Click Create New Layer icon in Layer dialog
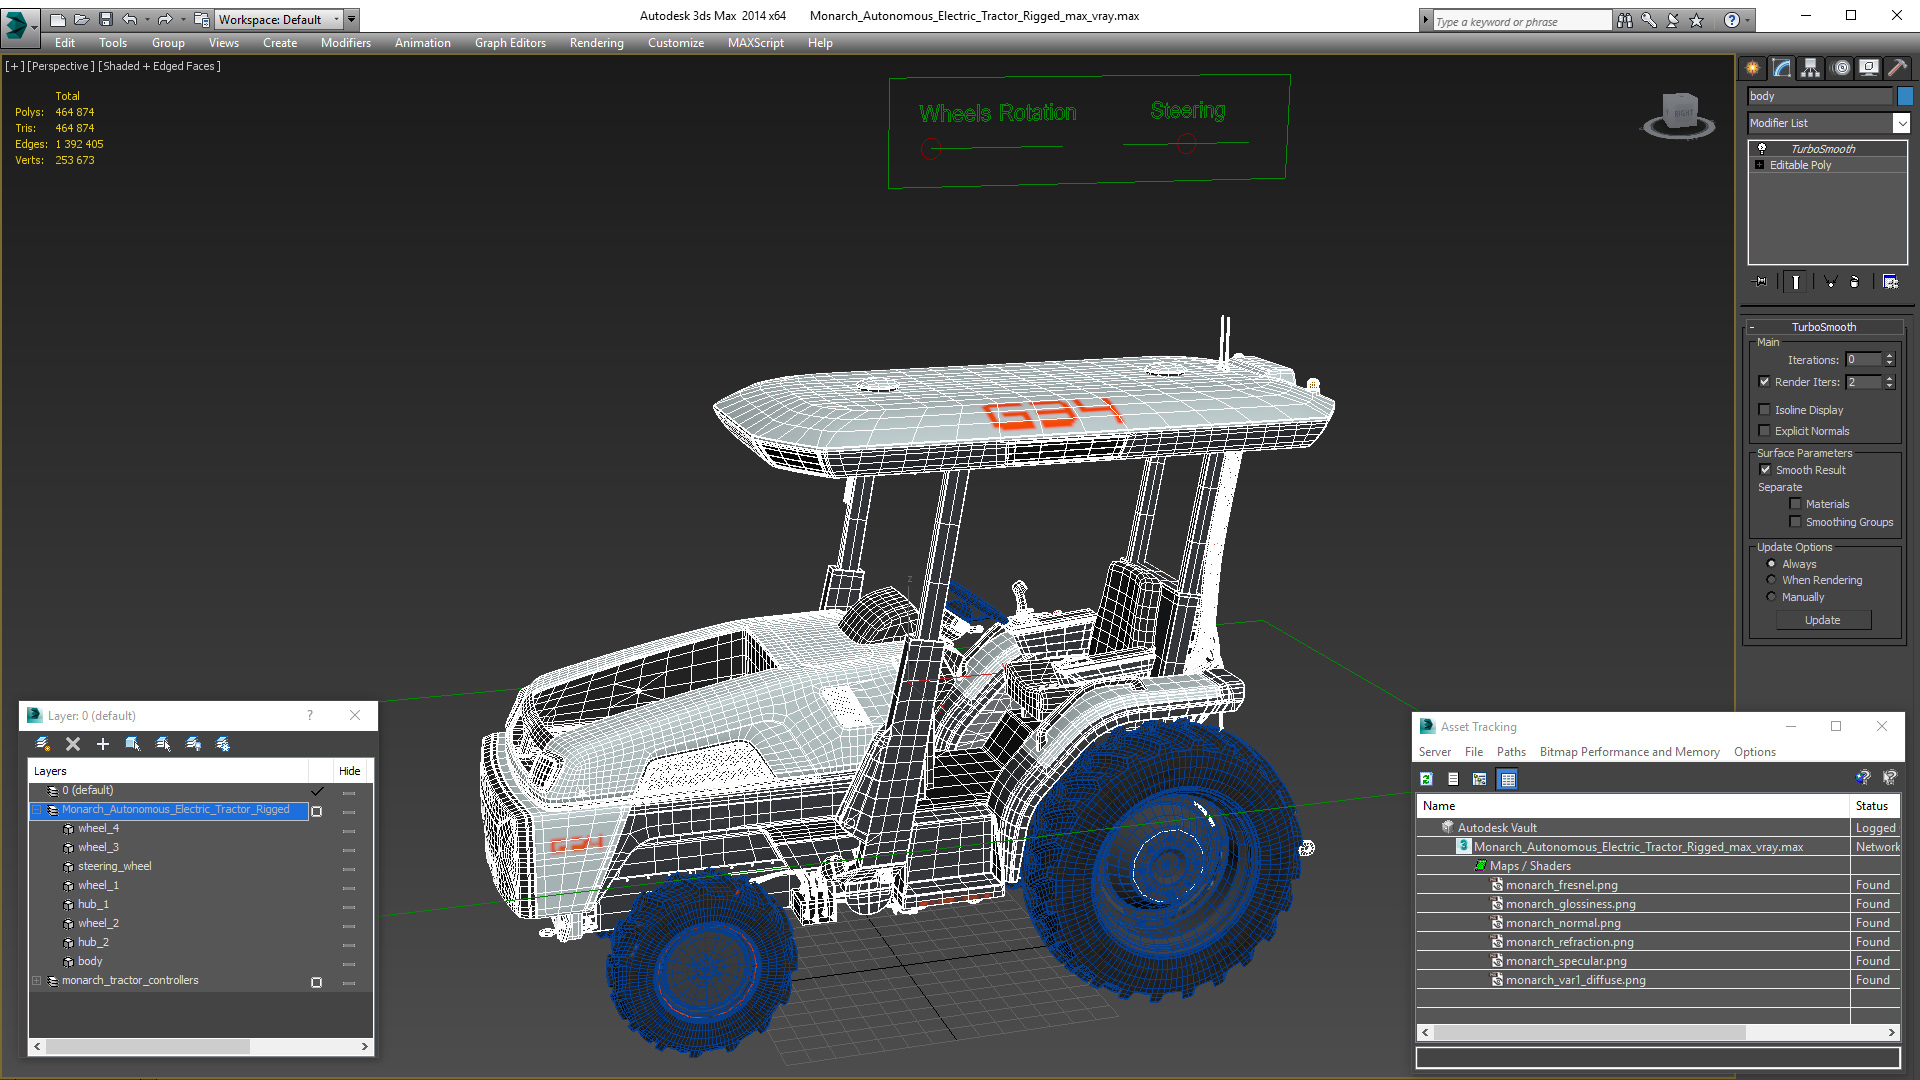This screenshot has height=1080, width=1920. pyautogui.click(x=43, y=744)
